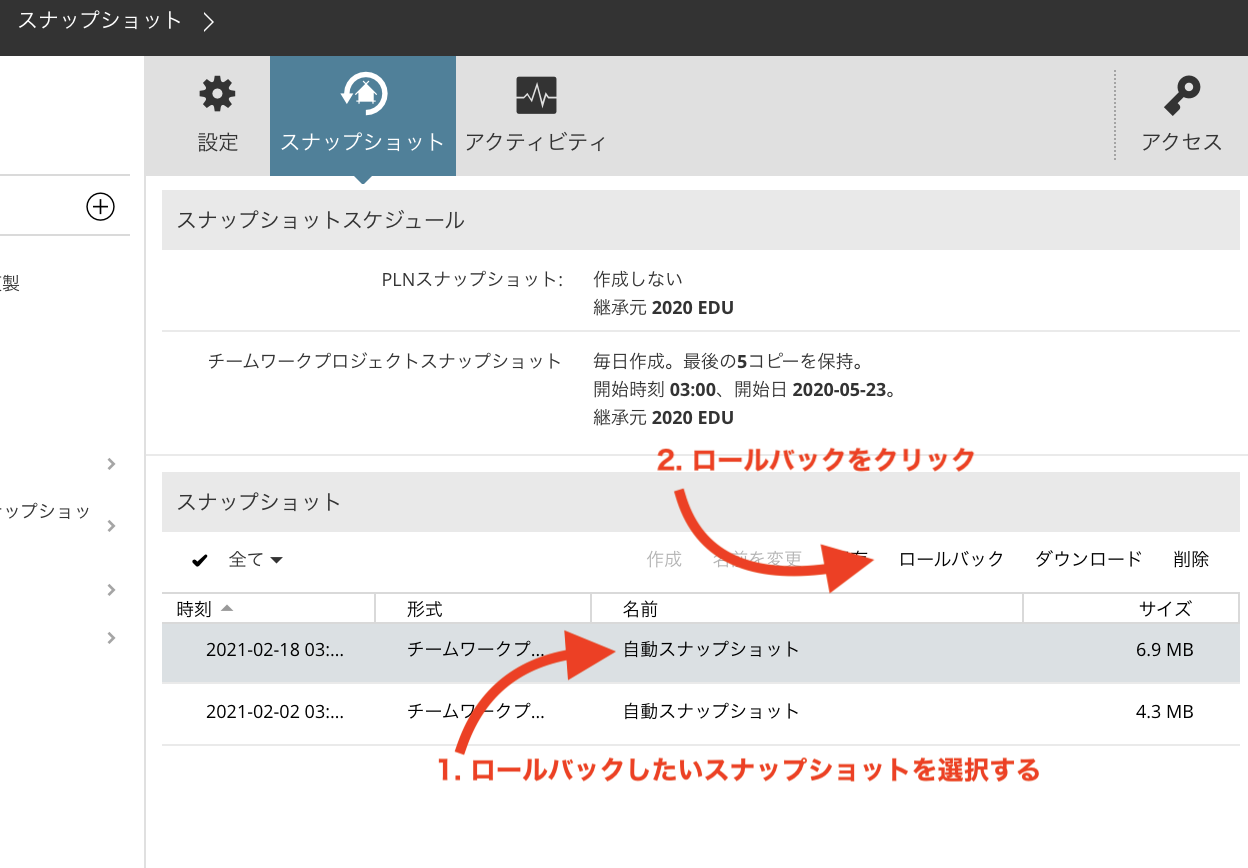The width and height of the screenshot is (1248, 868).
Task: Open the 全て selection dropdown
Action: pyautogui.click(x=256, y=560)
